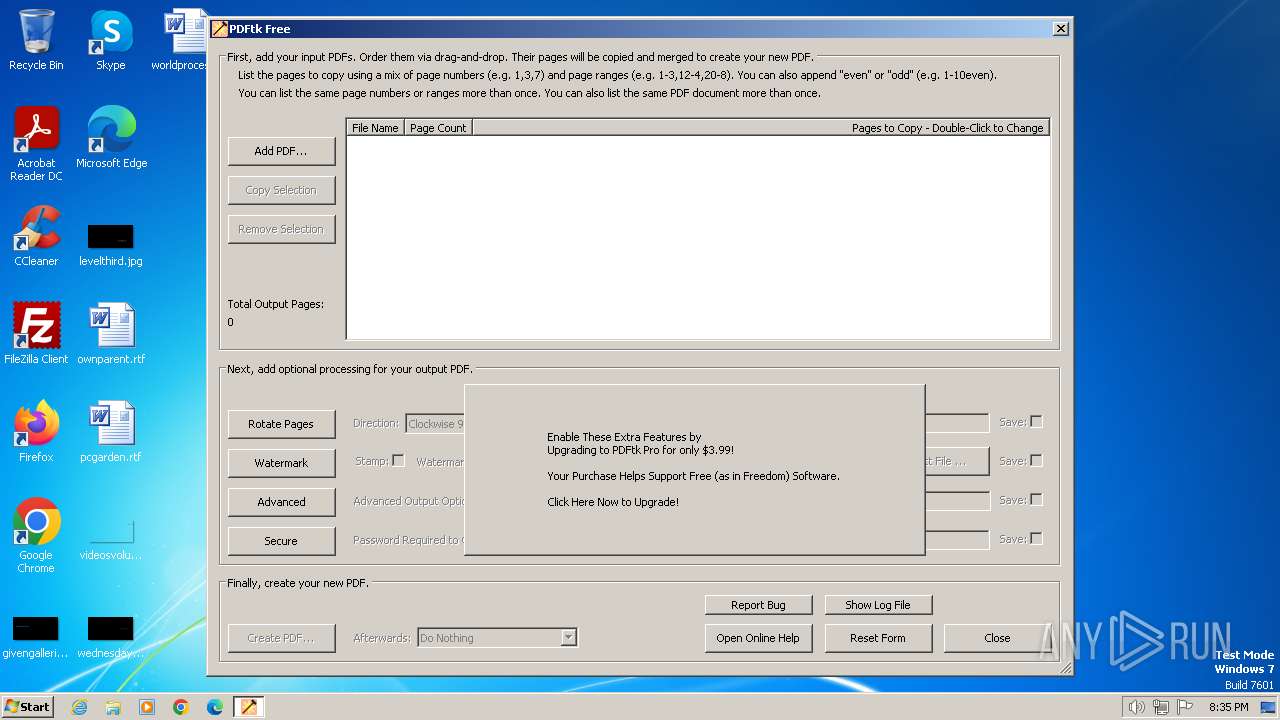Click the Report Bug button
The width and height of the screenshot is (1280, 720).
(758, 605)
